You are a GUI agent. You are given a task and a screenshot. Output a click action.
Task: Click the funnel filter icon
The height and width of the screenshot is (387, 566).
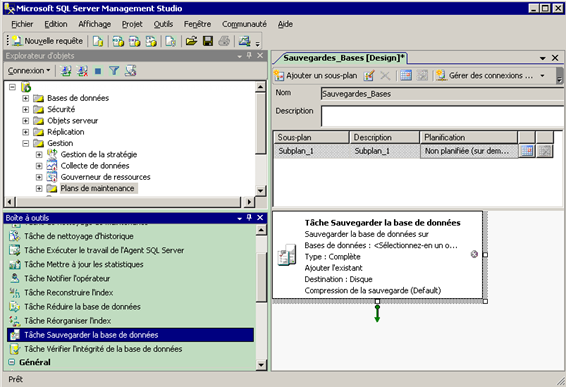pos(114,71)
